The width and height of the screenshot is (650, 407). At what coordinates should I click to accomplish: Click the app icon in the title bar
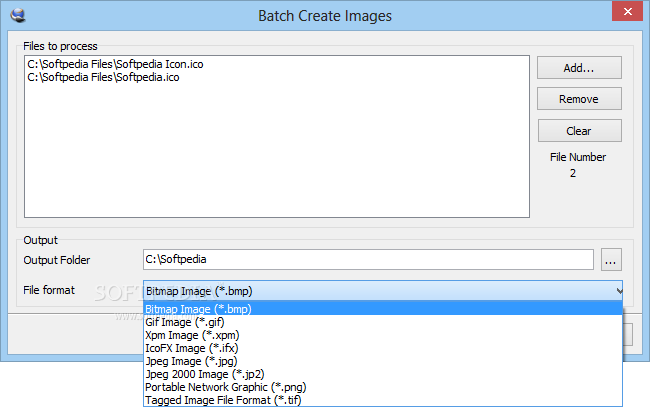pos(18,16)
